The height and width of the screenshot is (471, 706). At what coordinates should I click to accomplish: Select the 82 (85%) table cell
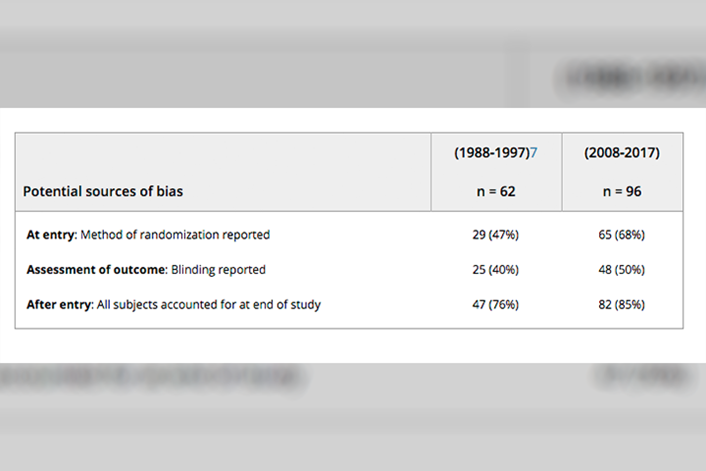622,305
